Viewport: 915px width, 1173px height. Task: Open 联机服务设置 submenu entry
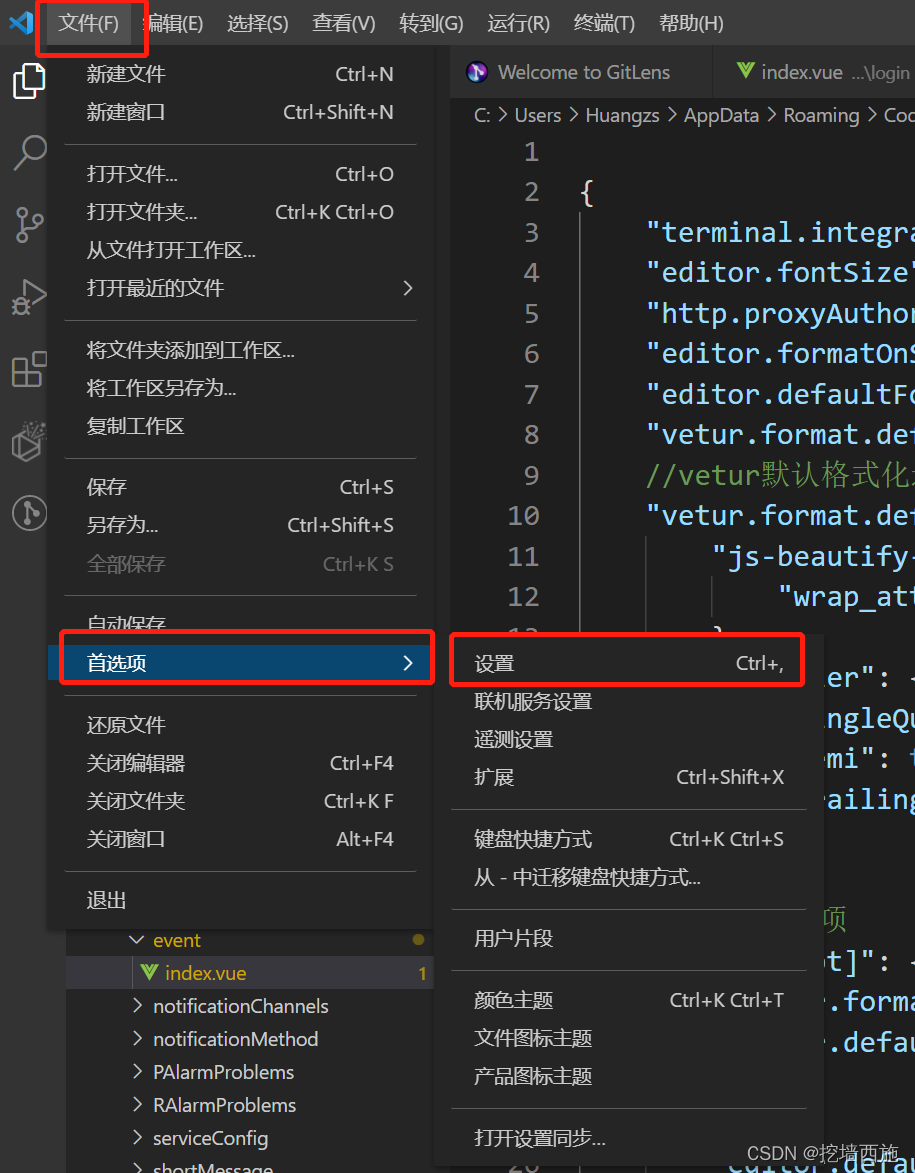tap(628, 702)
